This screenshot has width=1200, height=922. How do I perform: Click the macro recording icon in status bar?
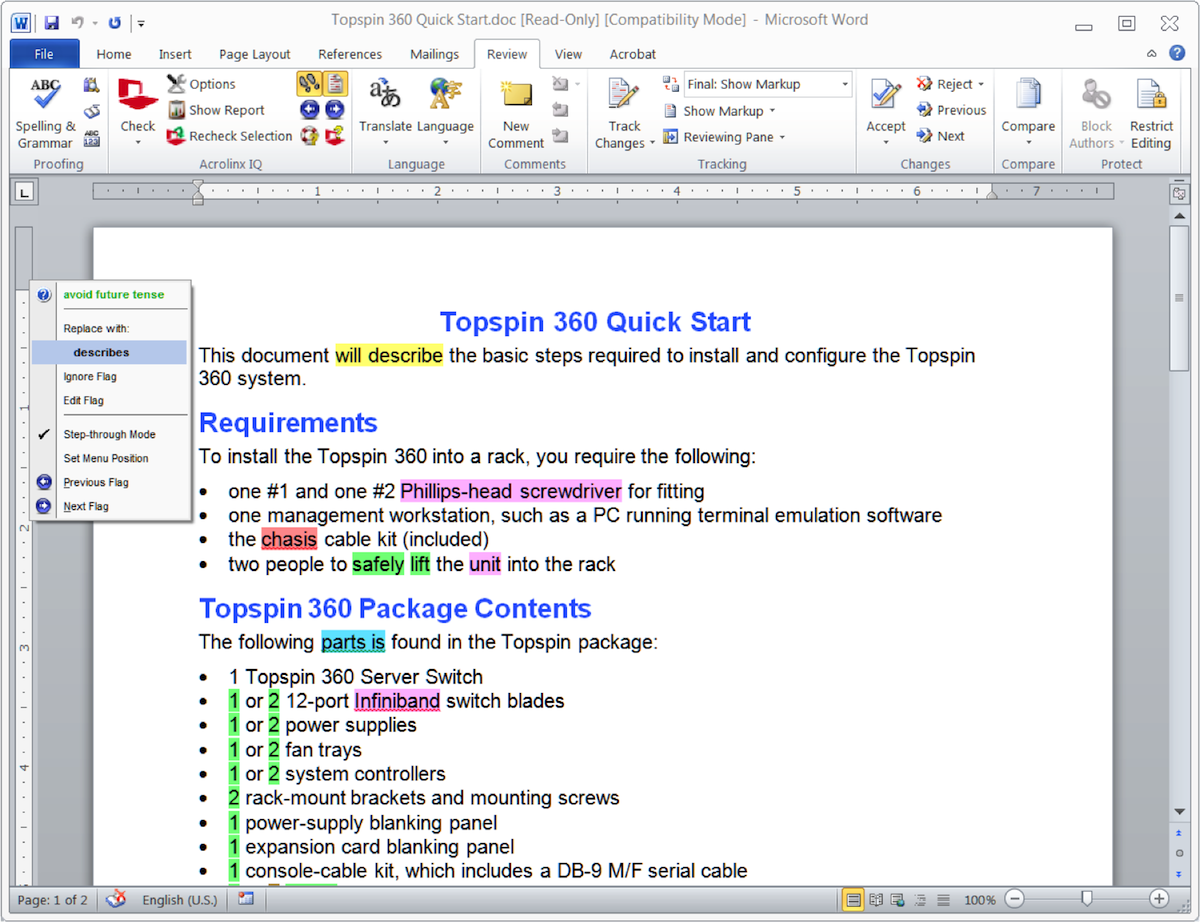[x=245, y=899]
